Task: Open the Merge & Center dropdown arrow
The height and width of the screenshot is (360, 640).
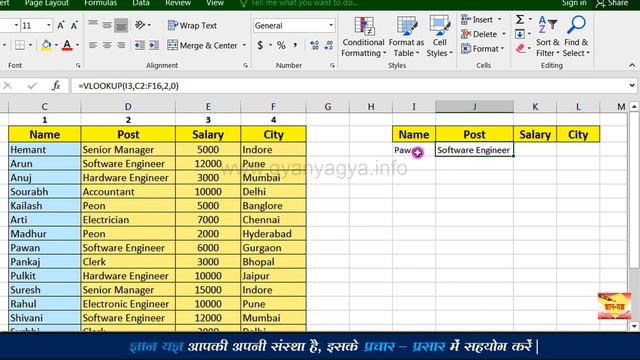Action: pos(244,45)
